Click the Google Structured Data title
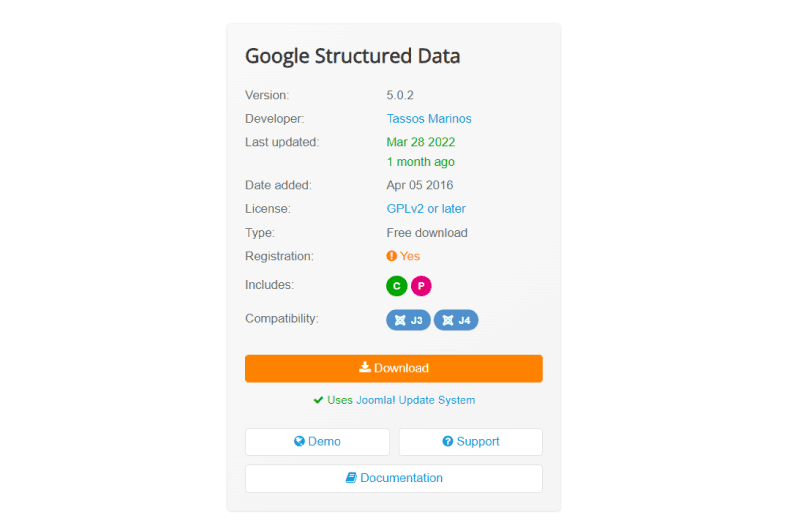 pyautogui.click(x=353, y=56)
